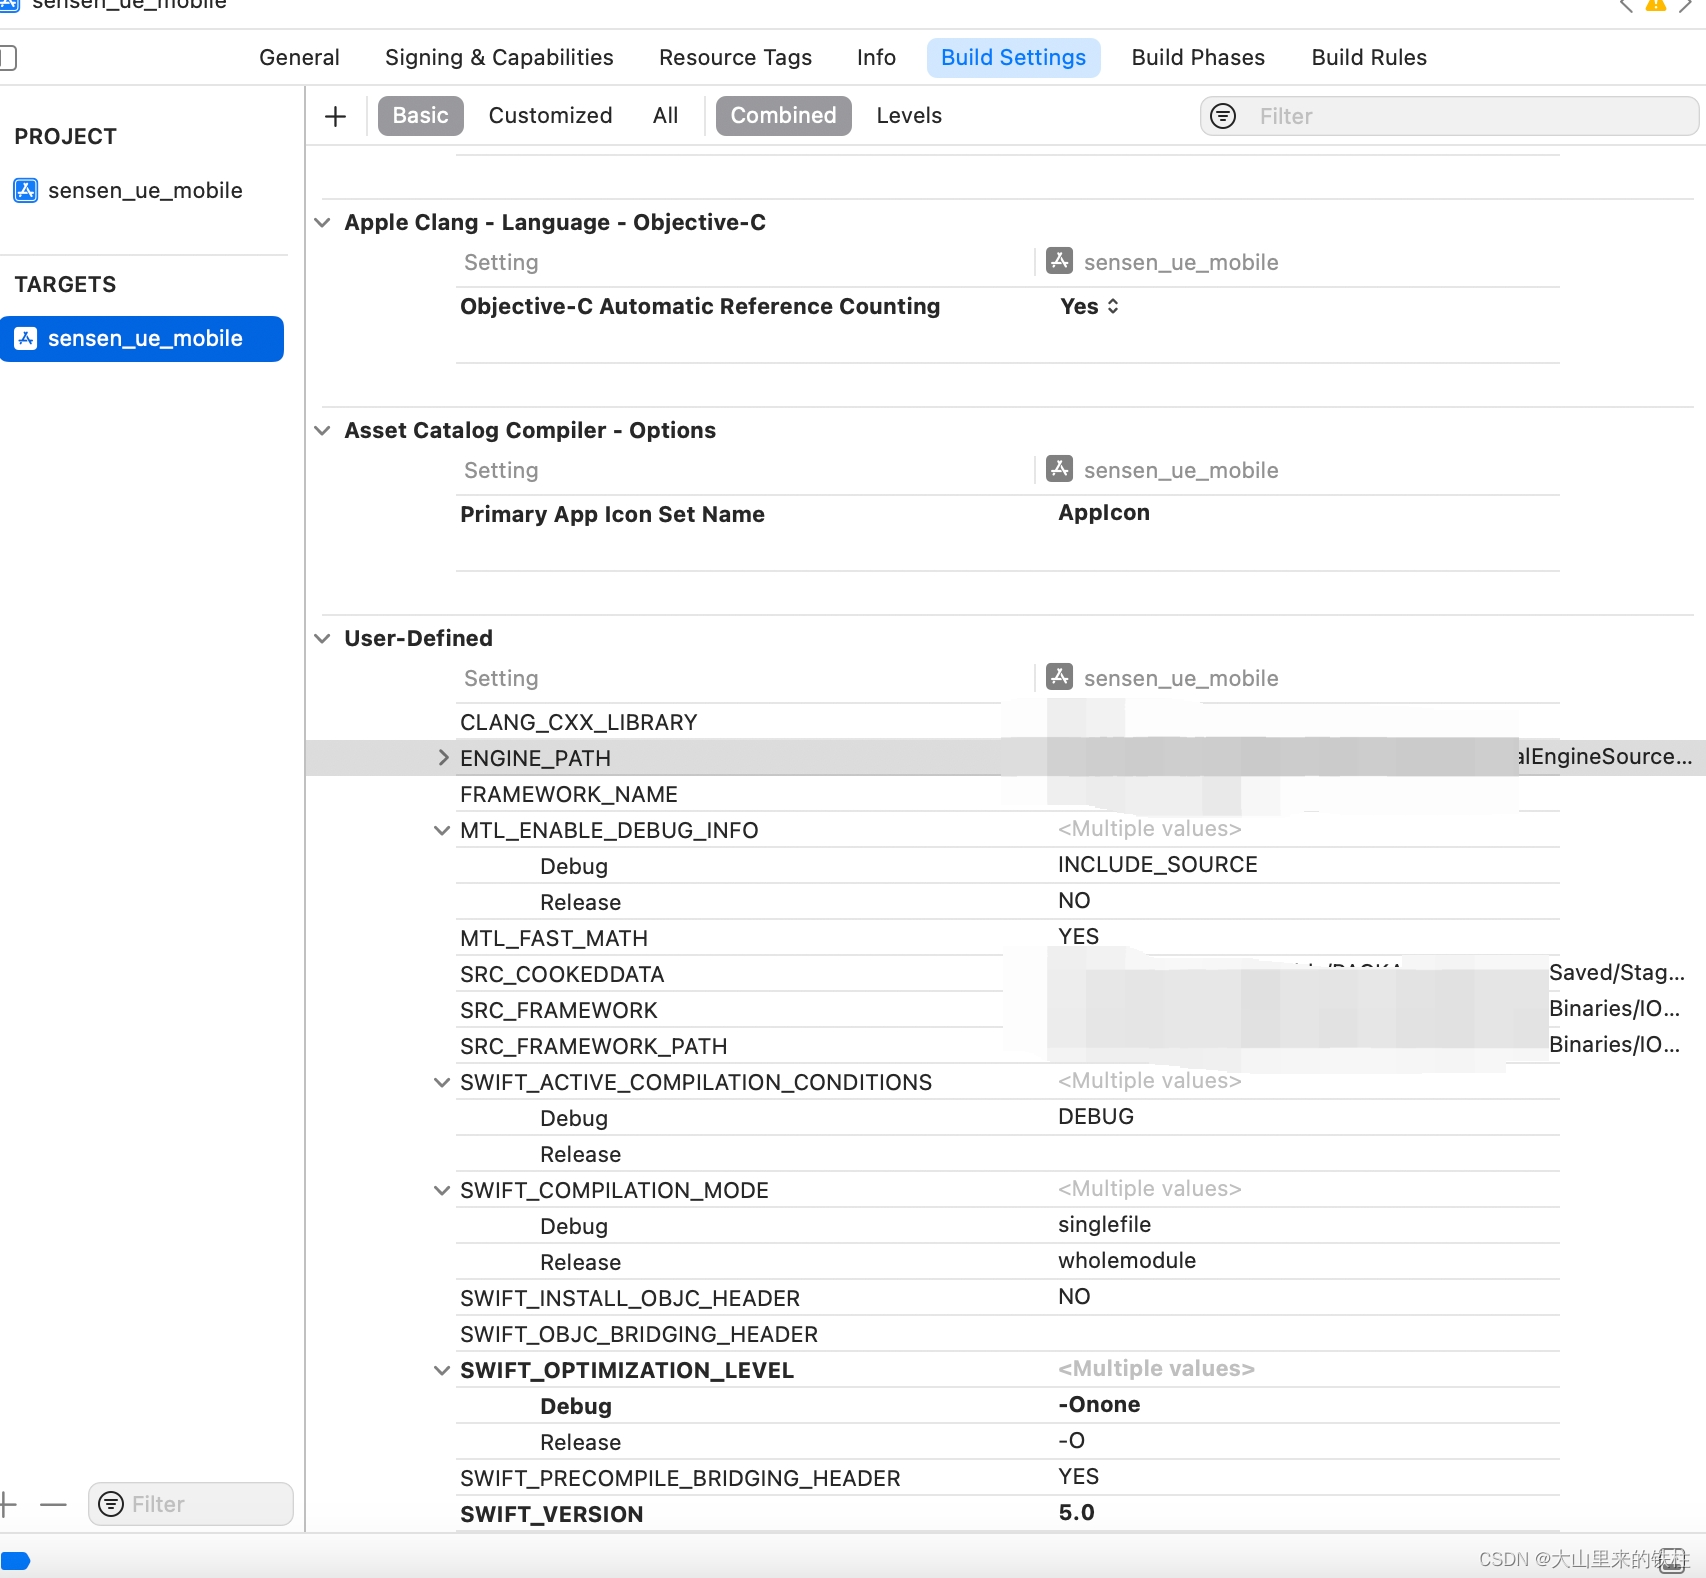Collapse Apple Clang Language Objective-C section

(x=322, y=222)
